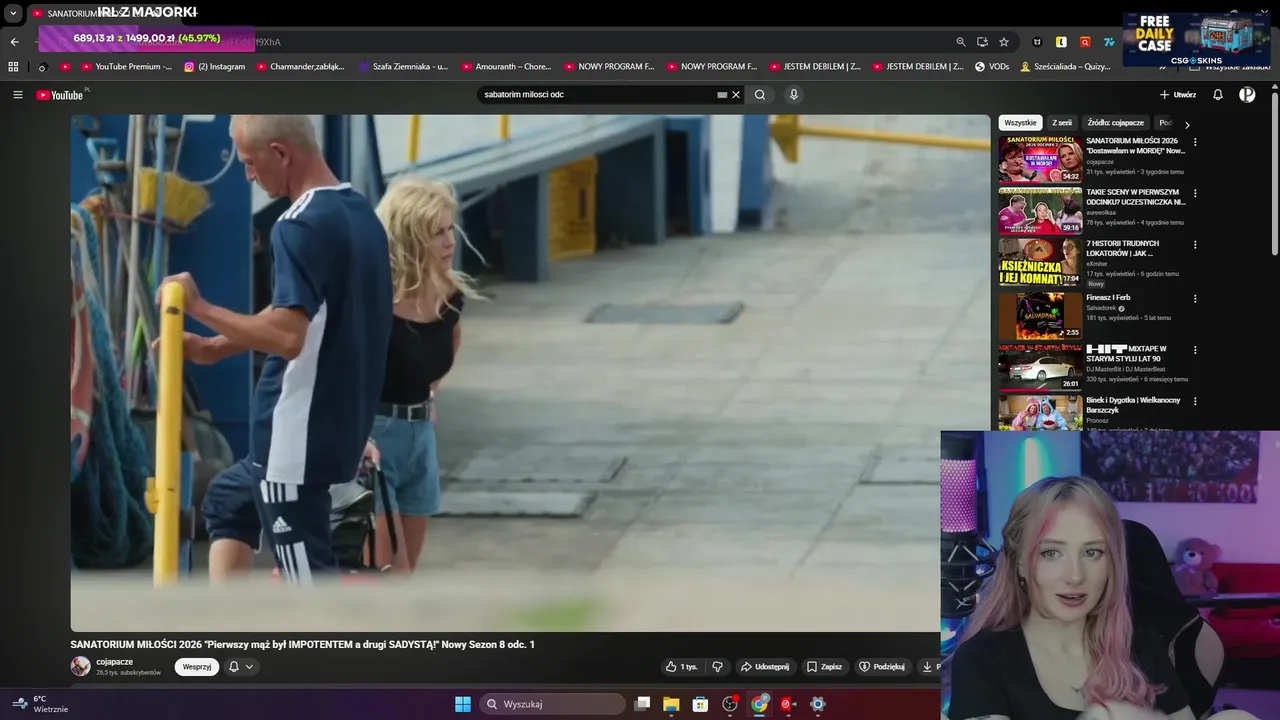Start voice search with the microphone
The image size is (1280, 720).
point(794,95)
